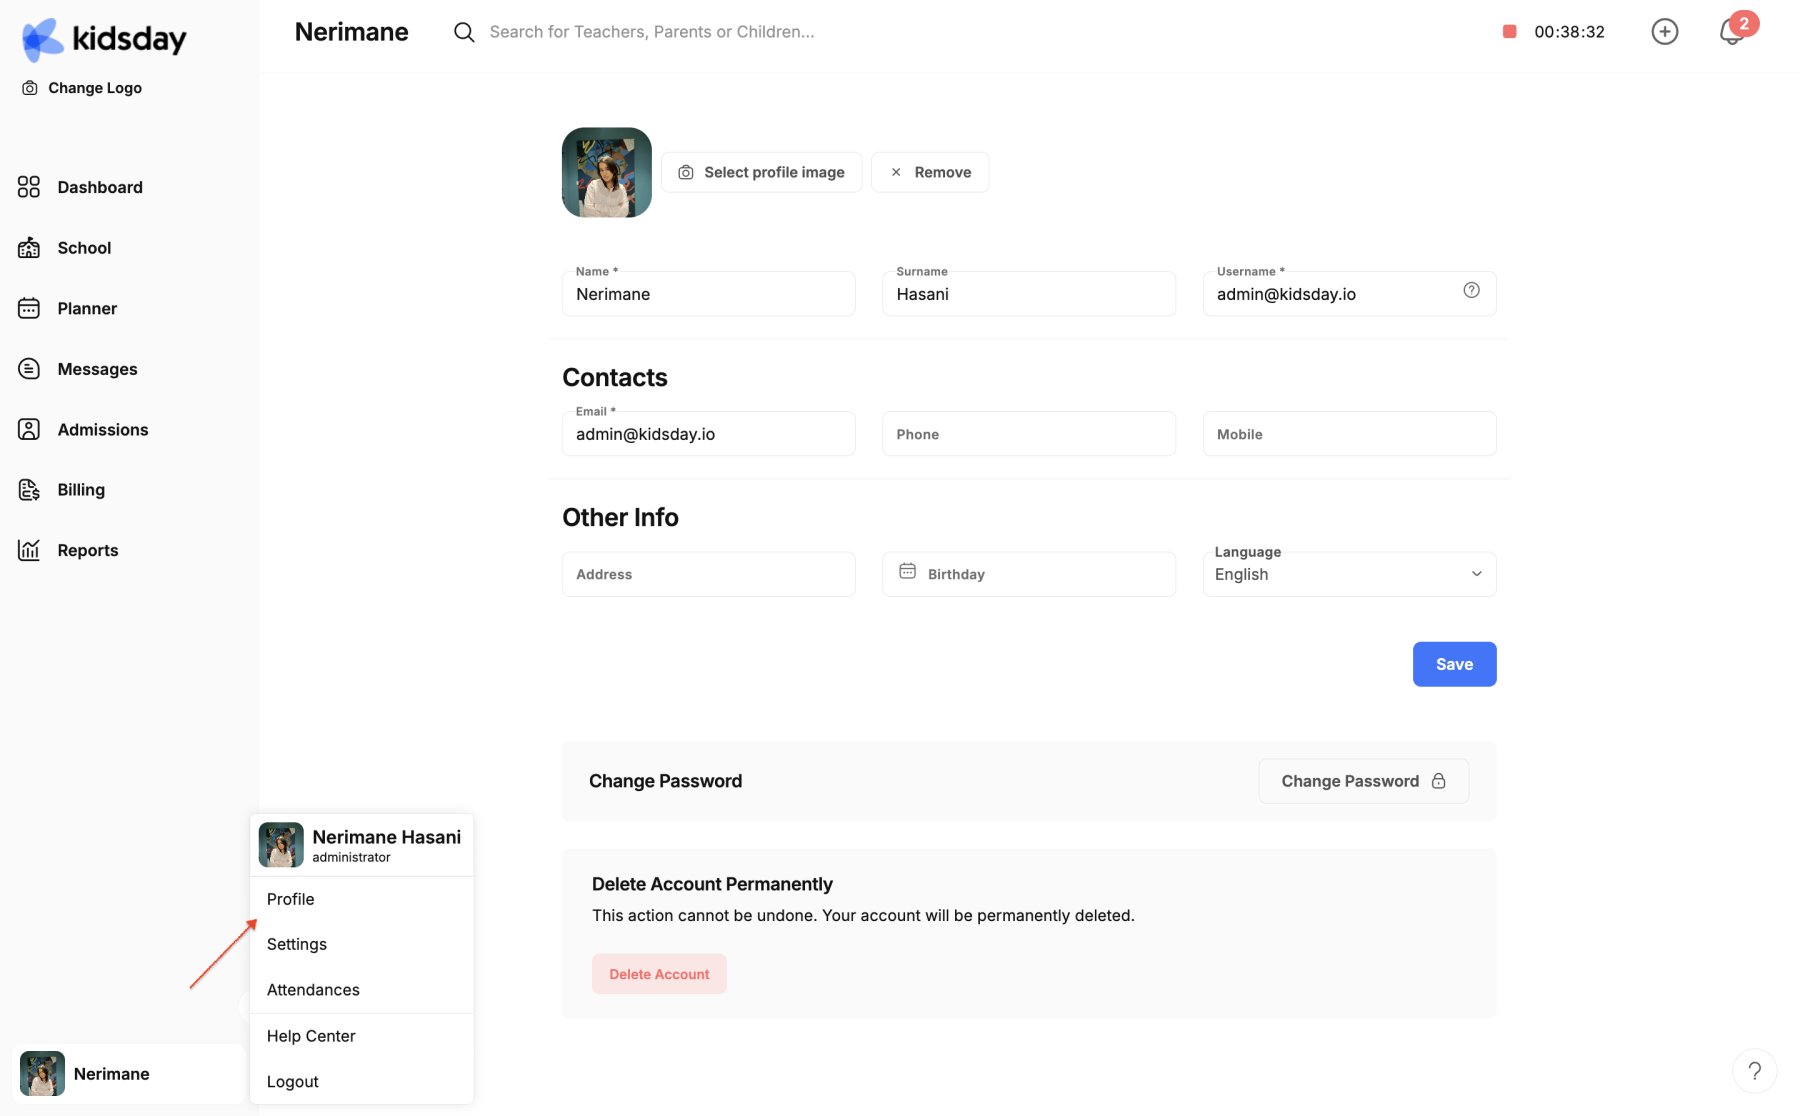Expand the Language dropdown
The height and width of the screenshot is (1116, 1800).
[x=1349, y=574]
